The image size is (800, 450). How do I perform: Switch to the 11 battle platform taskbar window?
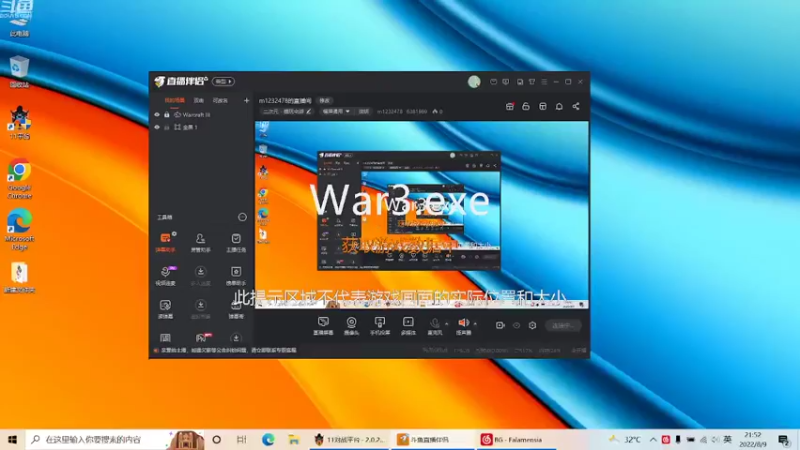350,439
